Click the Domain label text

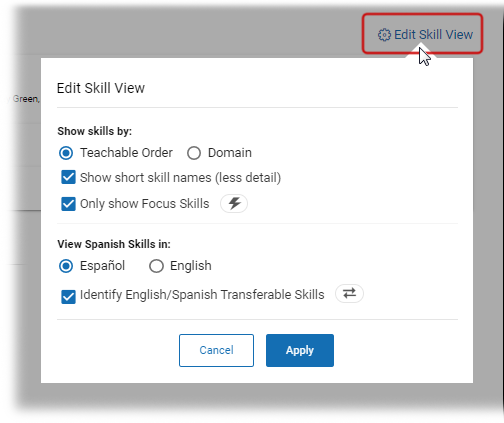[x=230, y=153]
